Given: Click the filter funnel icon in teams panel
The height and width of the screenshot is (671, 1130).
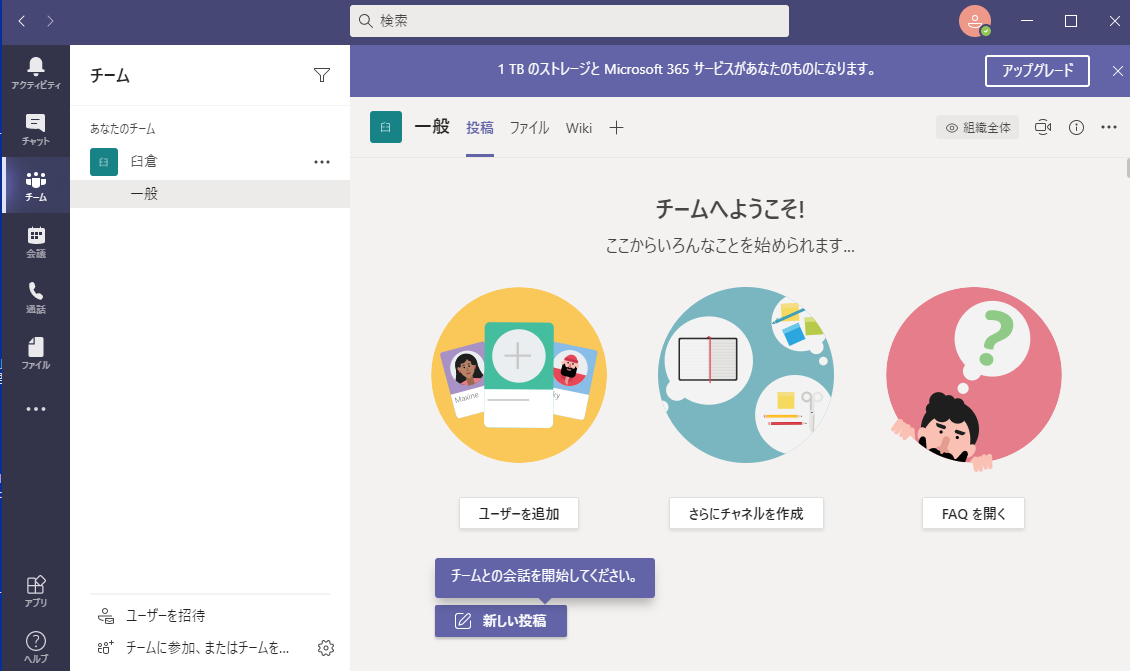Looking at the screenshot, I should pyautogui.click(x=321, y=75).
